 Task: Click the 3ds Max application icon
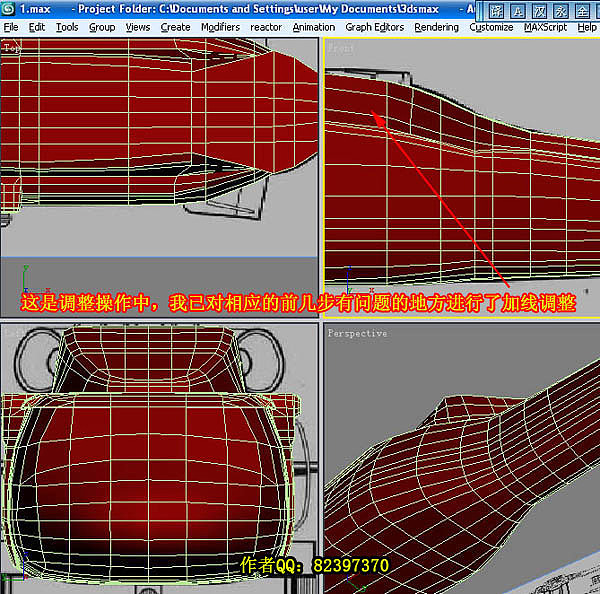tap(8, 8)
